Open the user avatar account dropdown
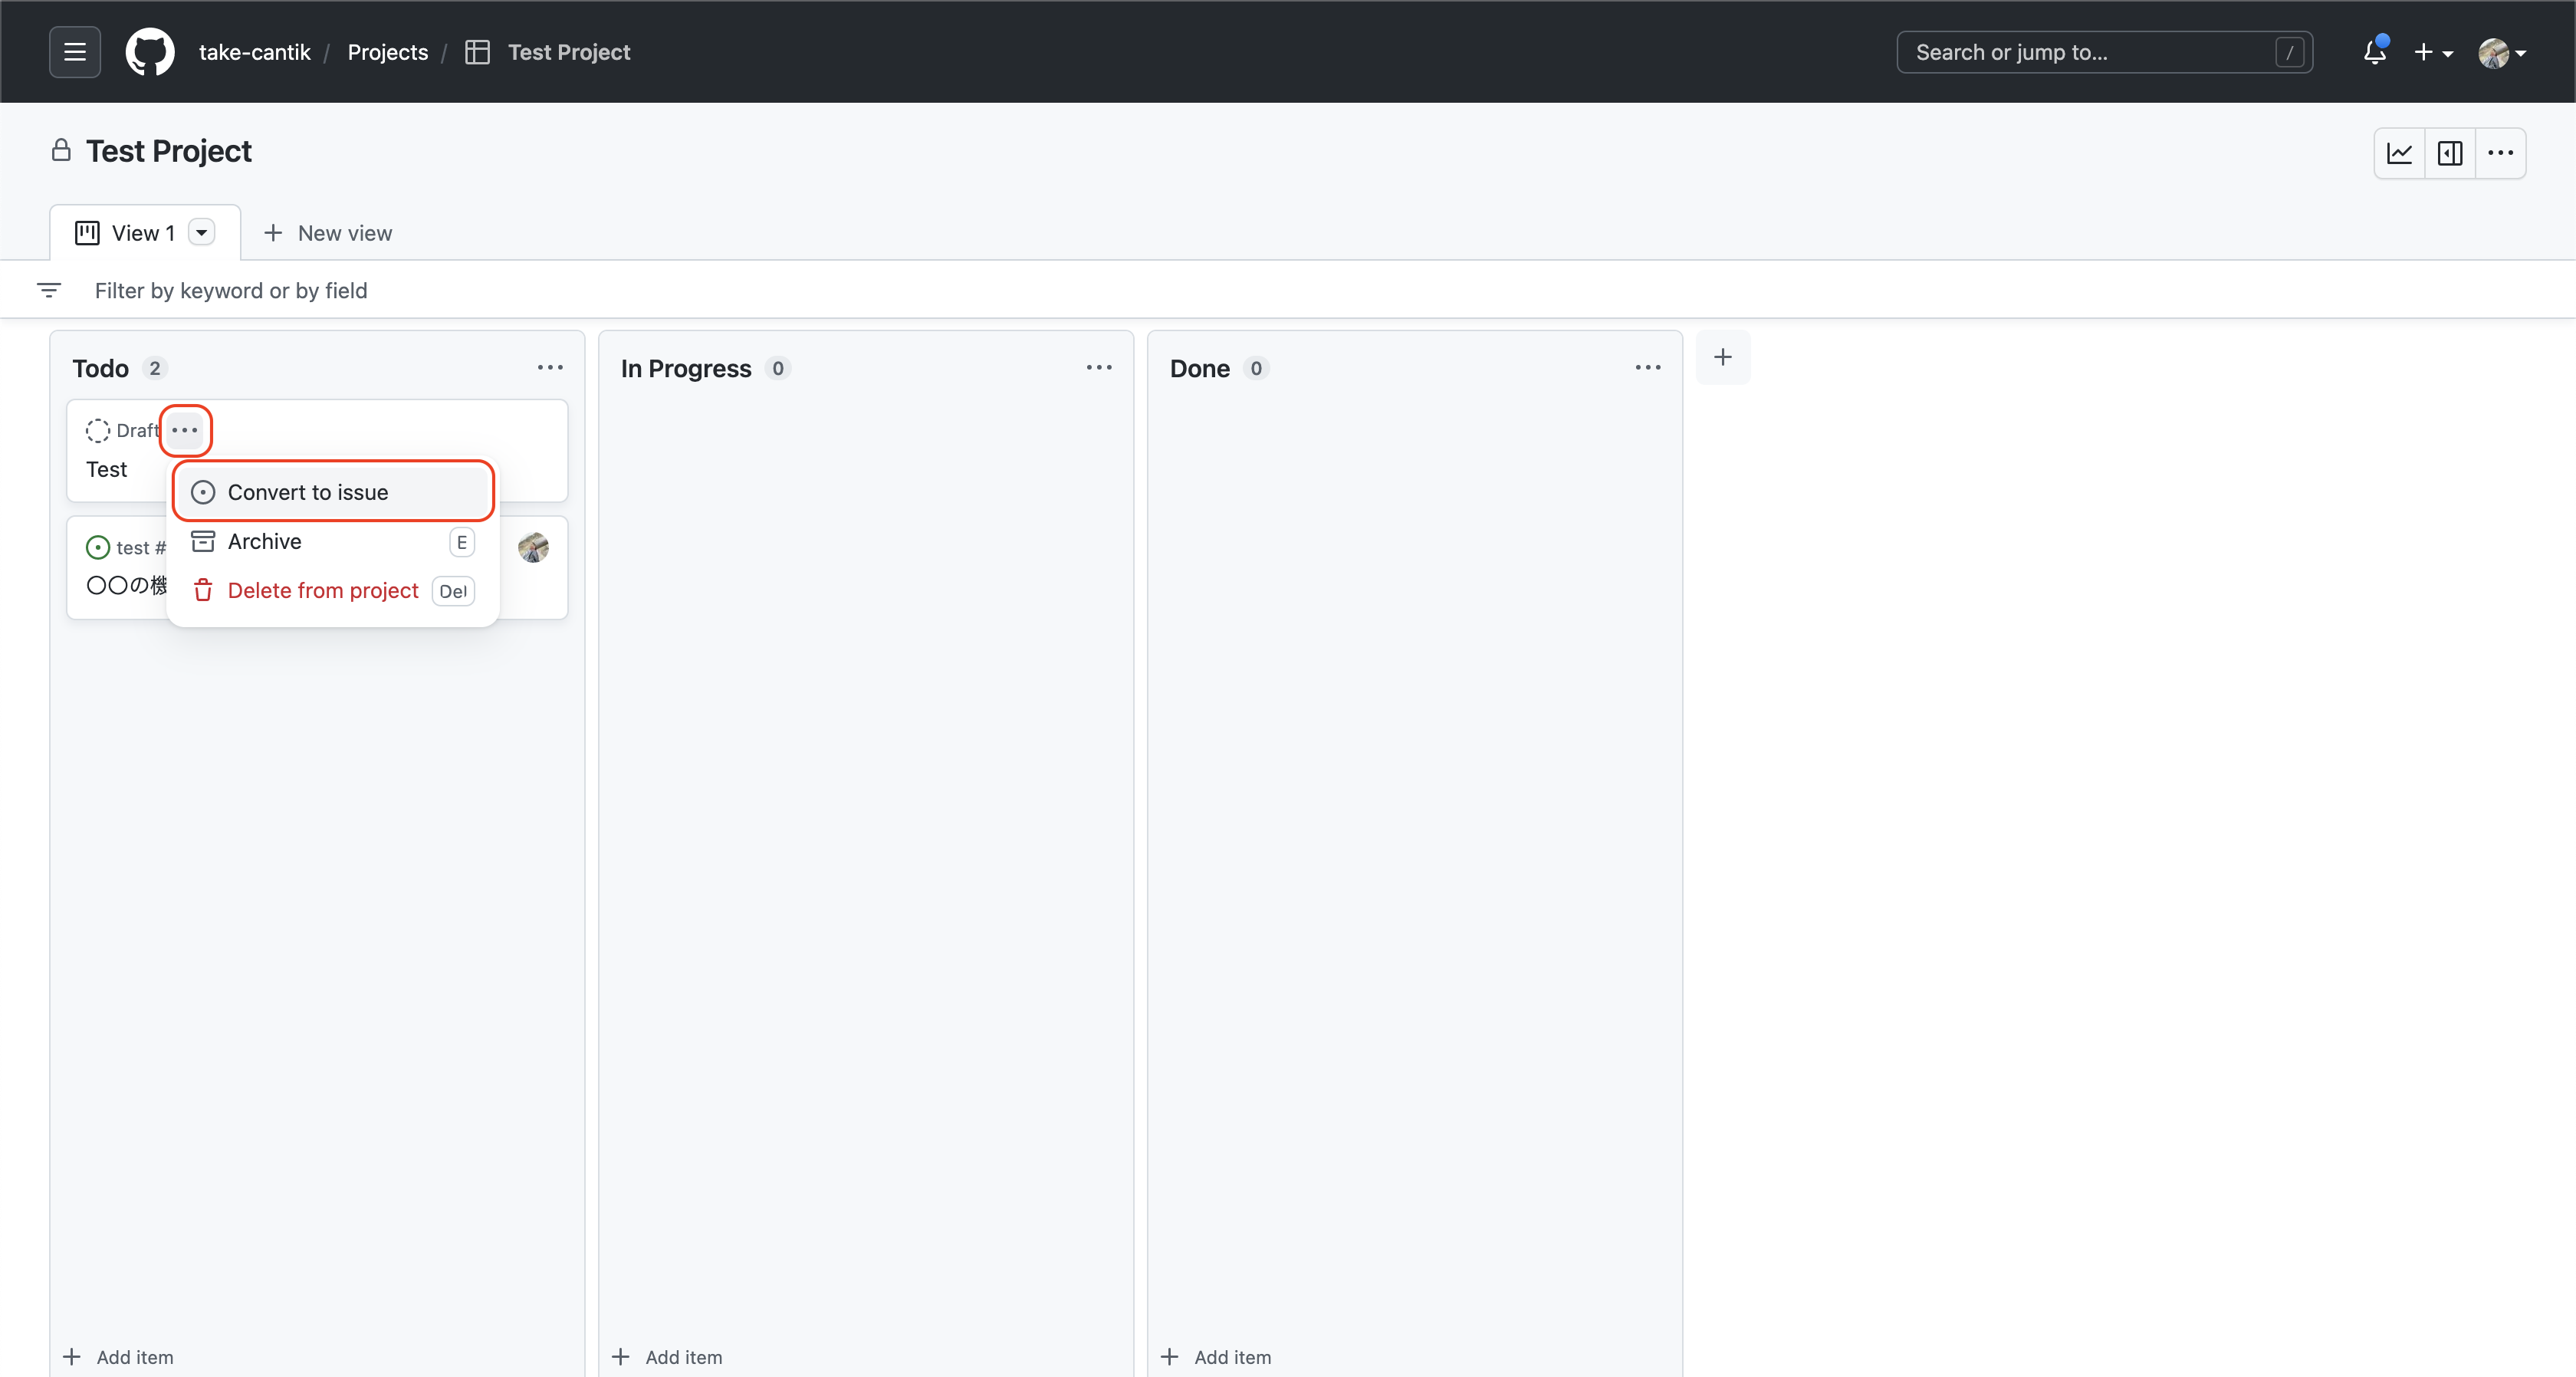 point(2502,52)
